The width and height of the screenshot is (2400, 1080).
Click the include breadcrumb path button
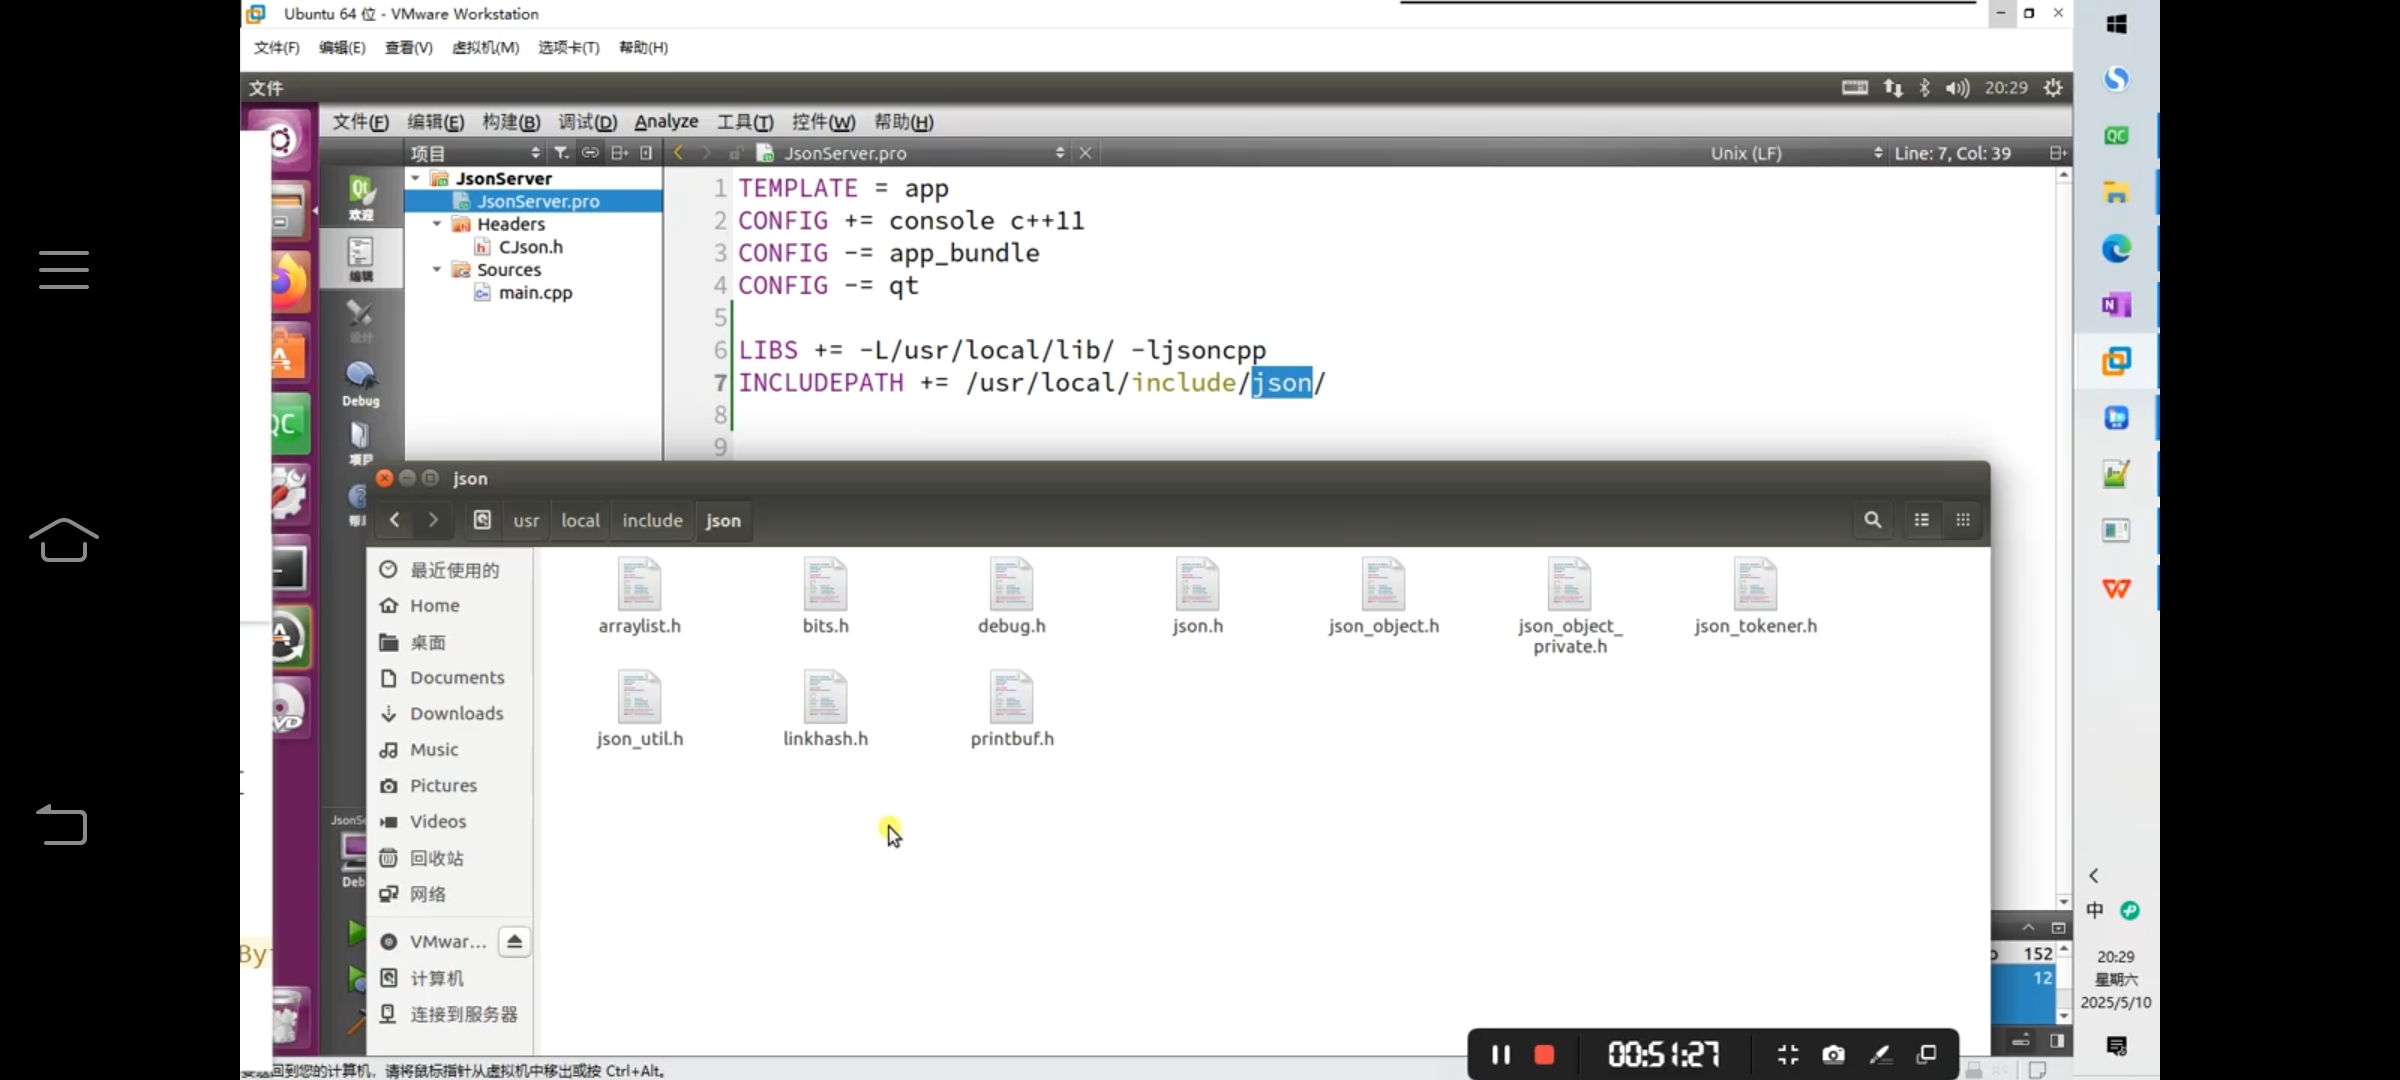[652, 520]
